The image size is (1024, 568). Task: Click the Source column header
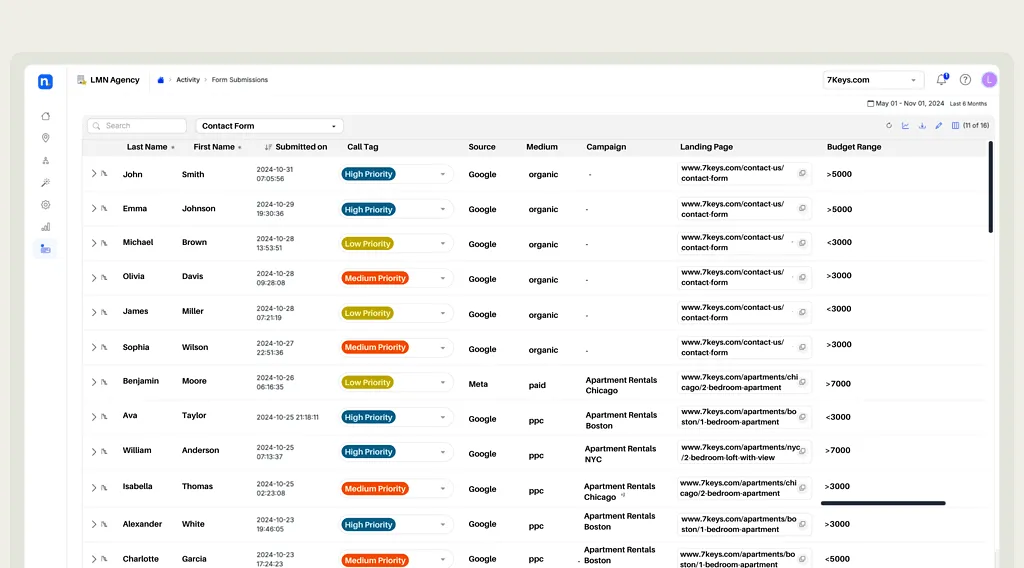point(482,147)
